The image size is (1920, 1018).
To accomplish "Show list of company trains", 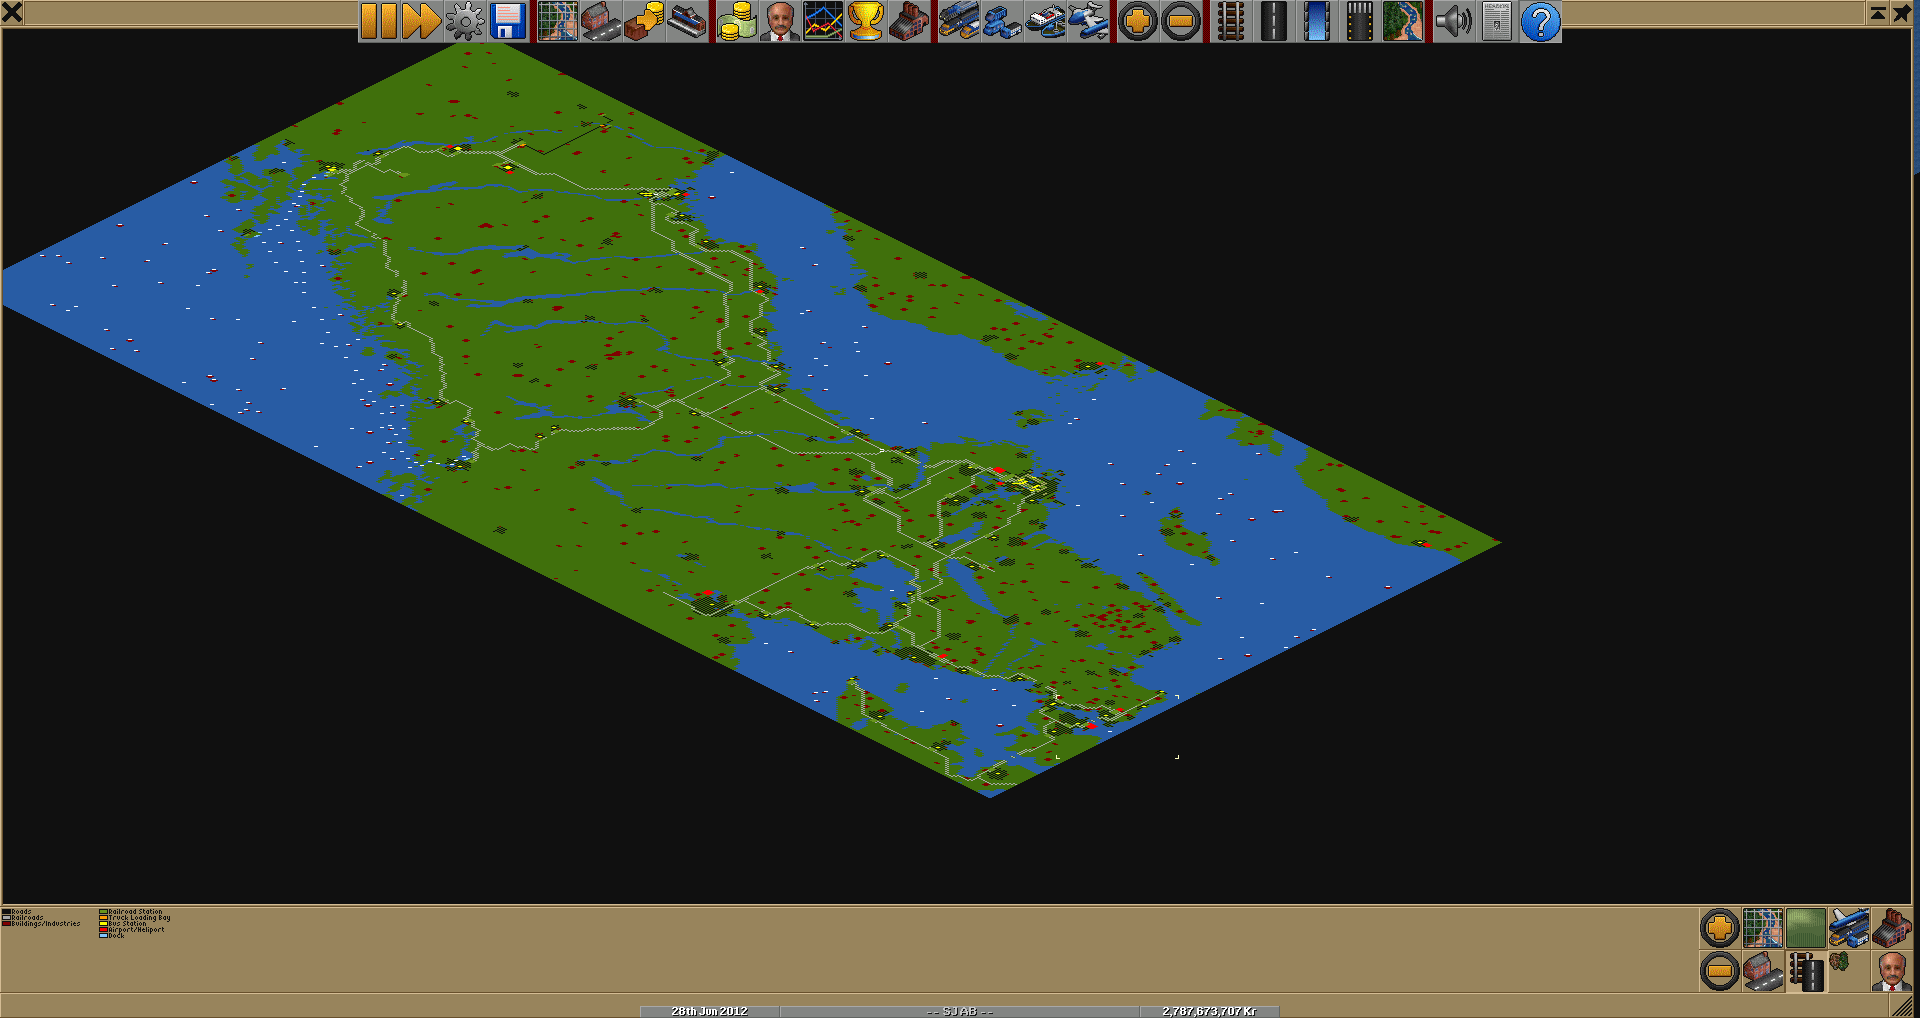I will [959, 21].
